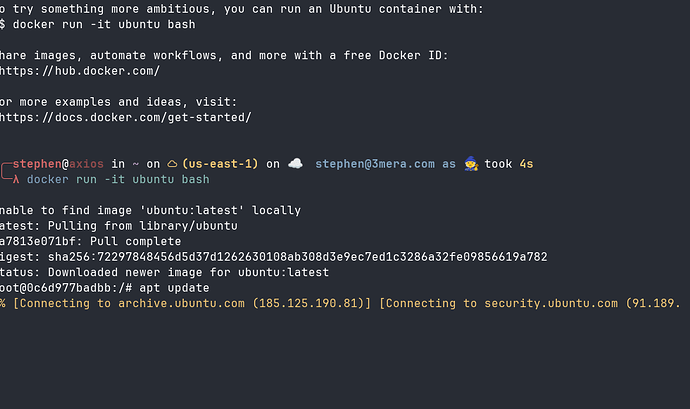The image size is (690, 409).
Task: Click the 'axios' hostname in the prompt
Action: 86,164
